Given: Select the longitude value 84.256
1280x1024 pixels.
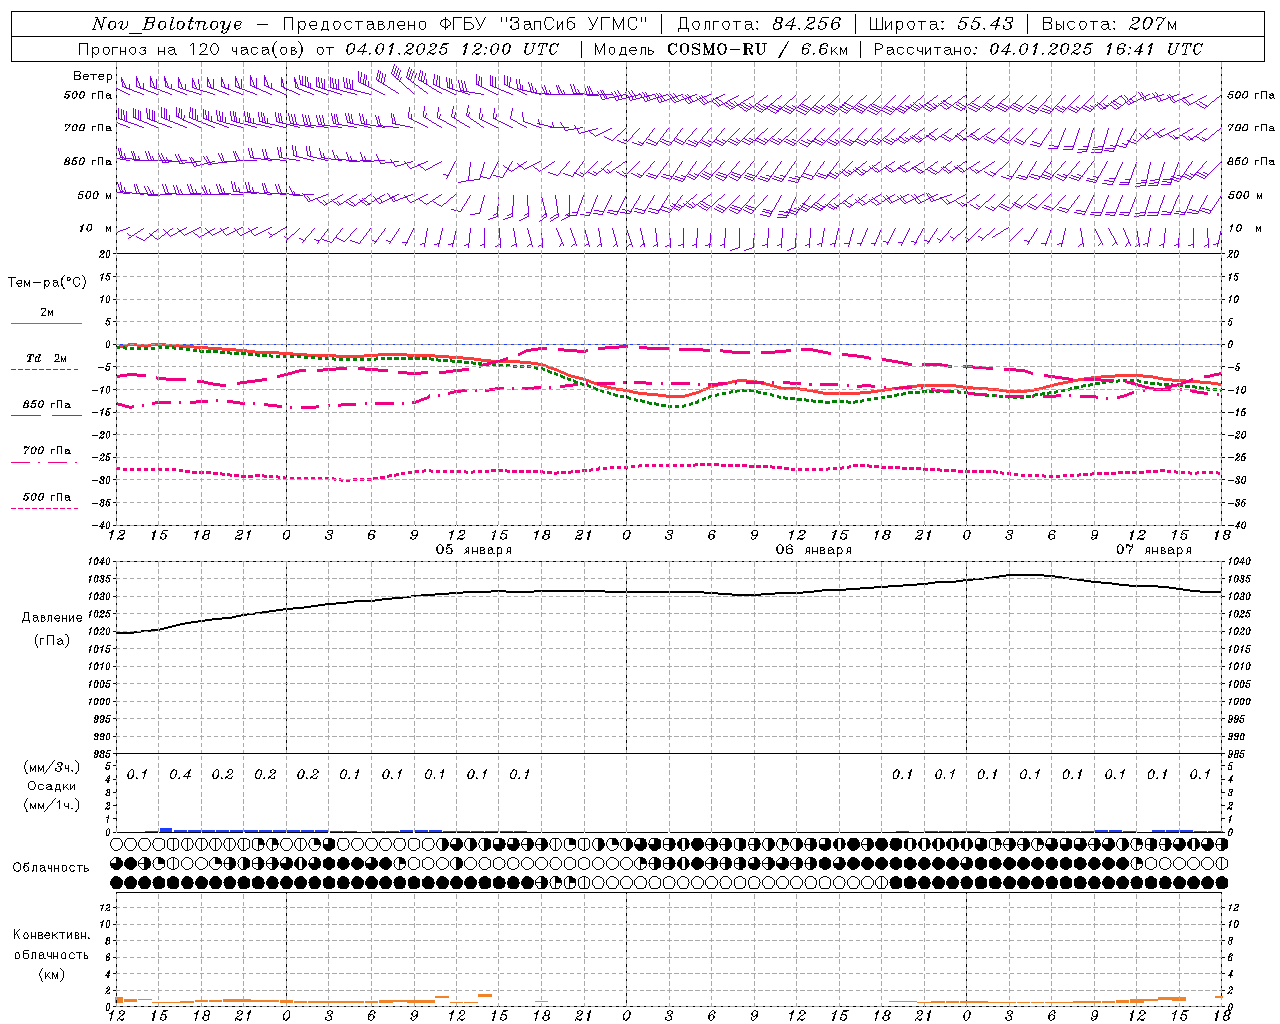Looking at the screenshot, I should pyautogui.click(x=807, y=24).
